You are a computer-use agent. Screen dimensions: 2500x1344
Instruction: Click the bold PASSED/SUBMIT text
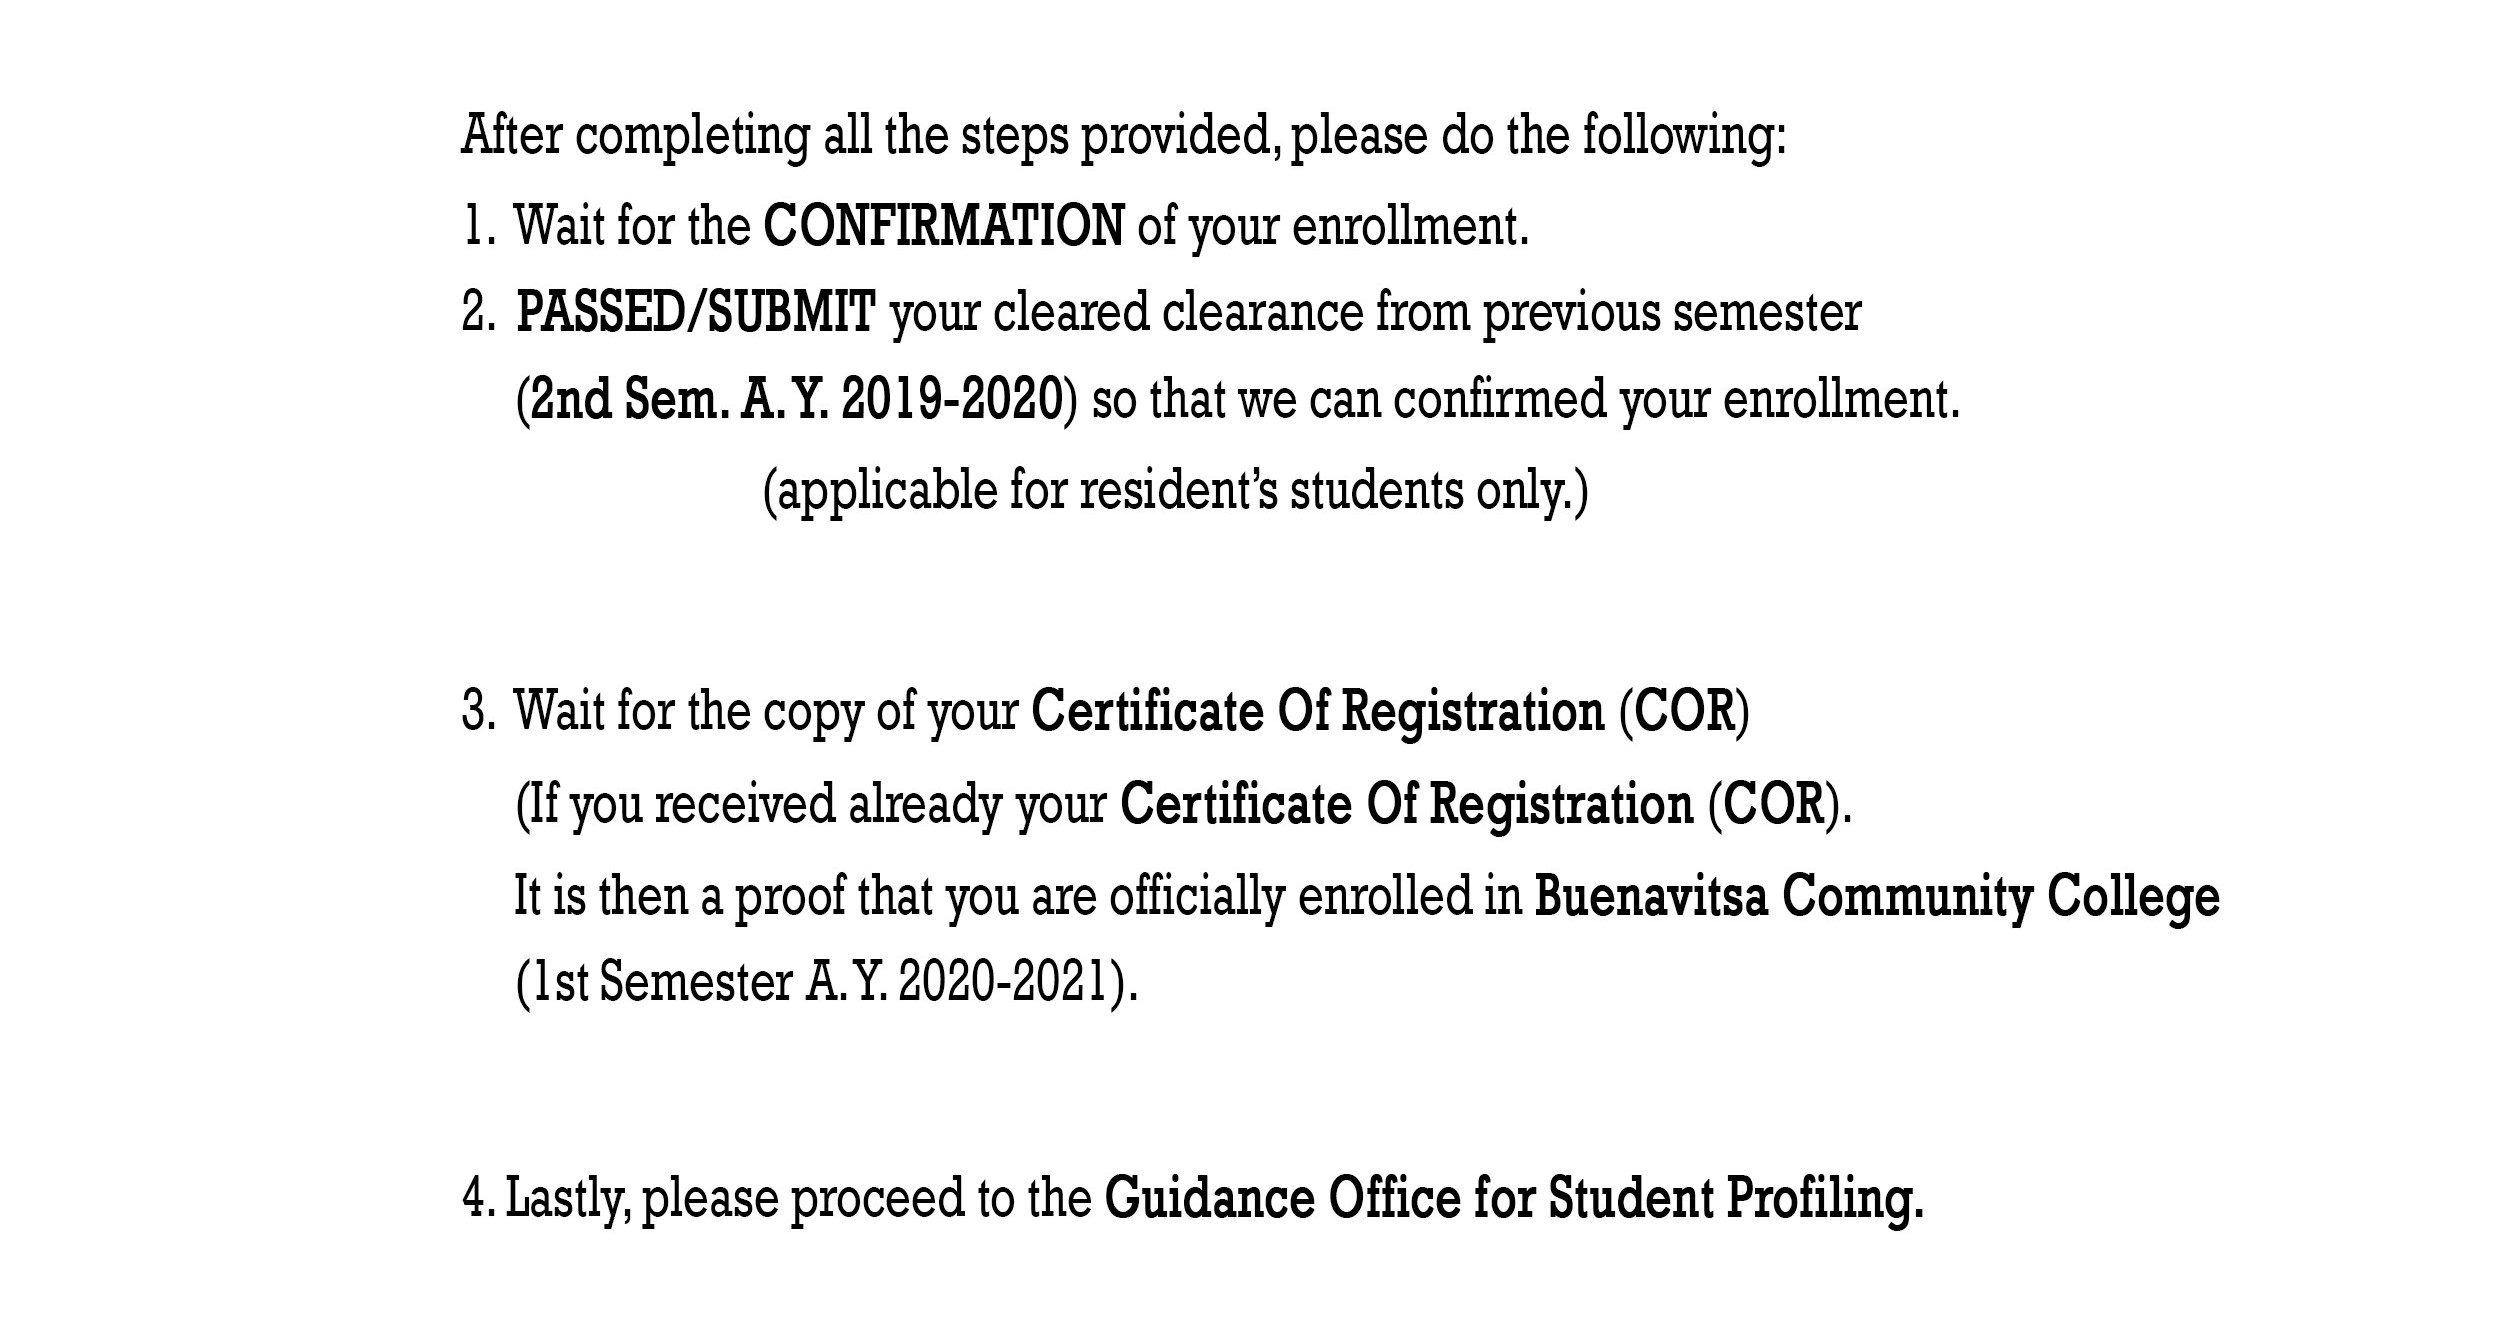click(696, 313)
